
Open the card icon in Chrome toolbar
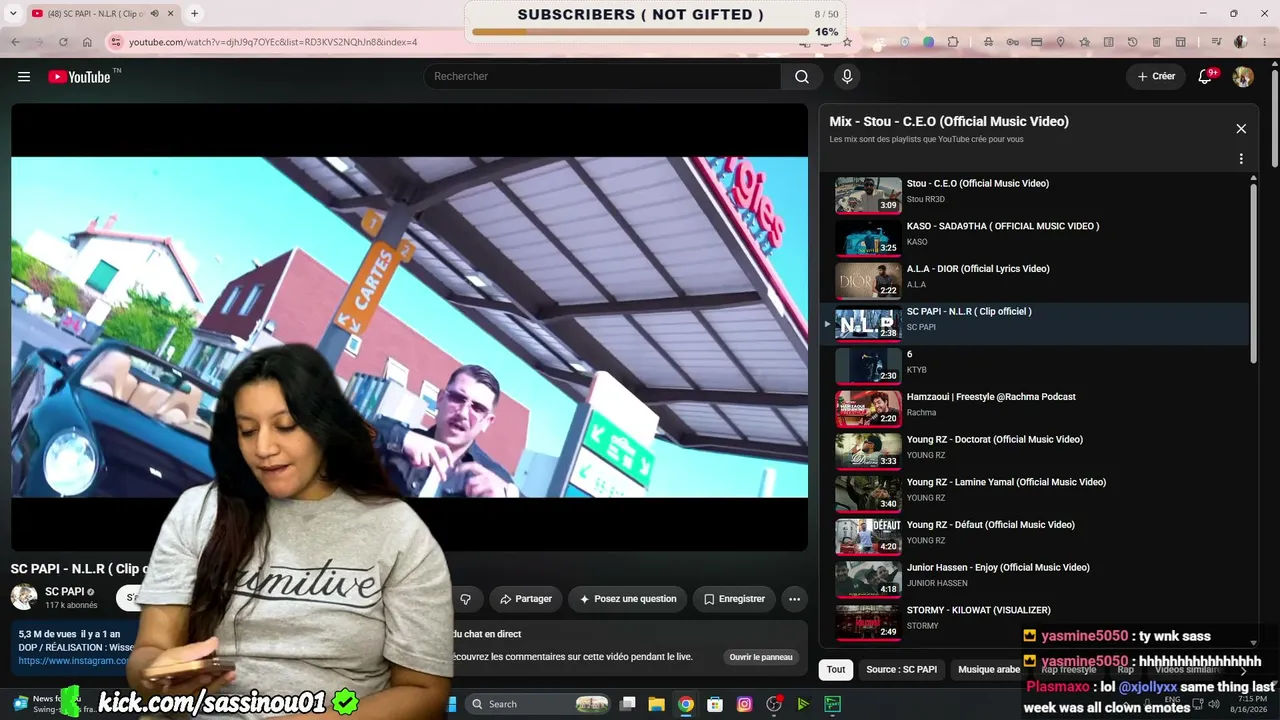(x=1036, y=42)
